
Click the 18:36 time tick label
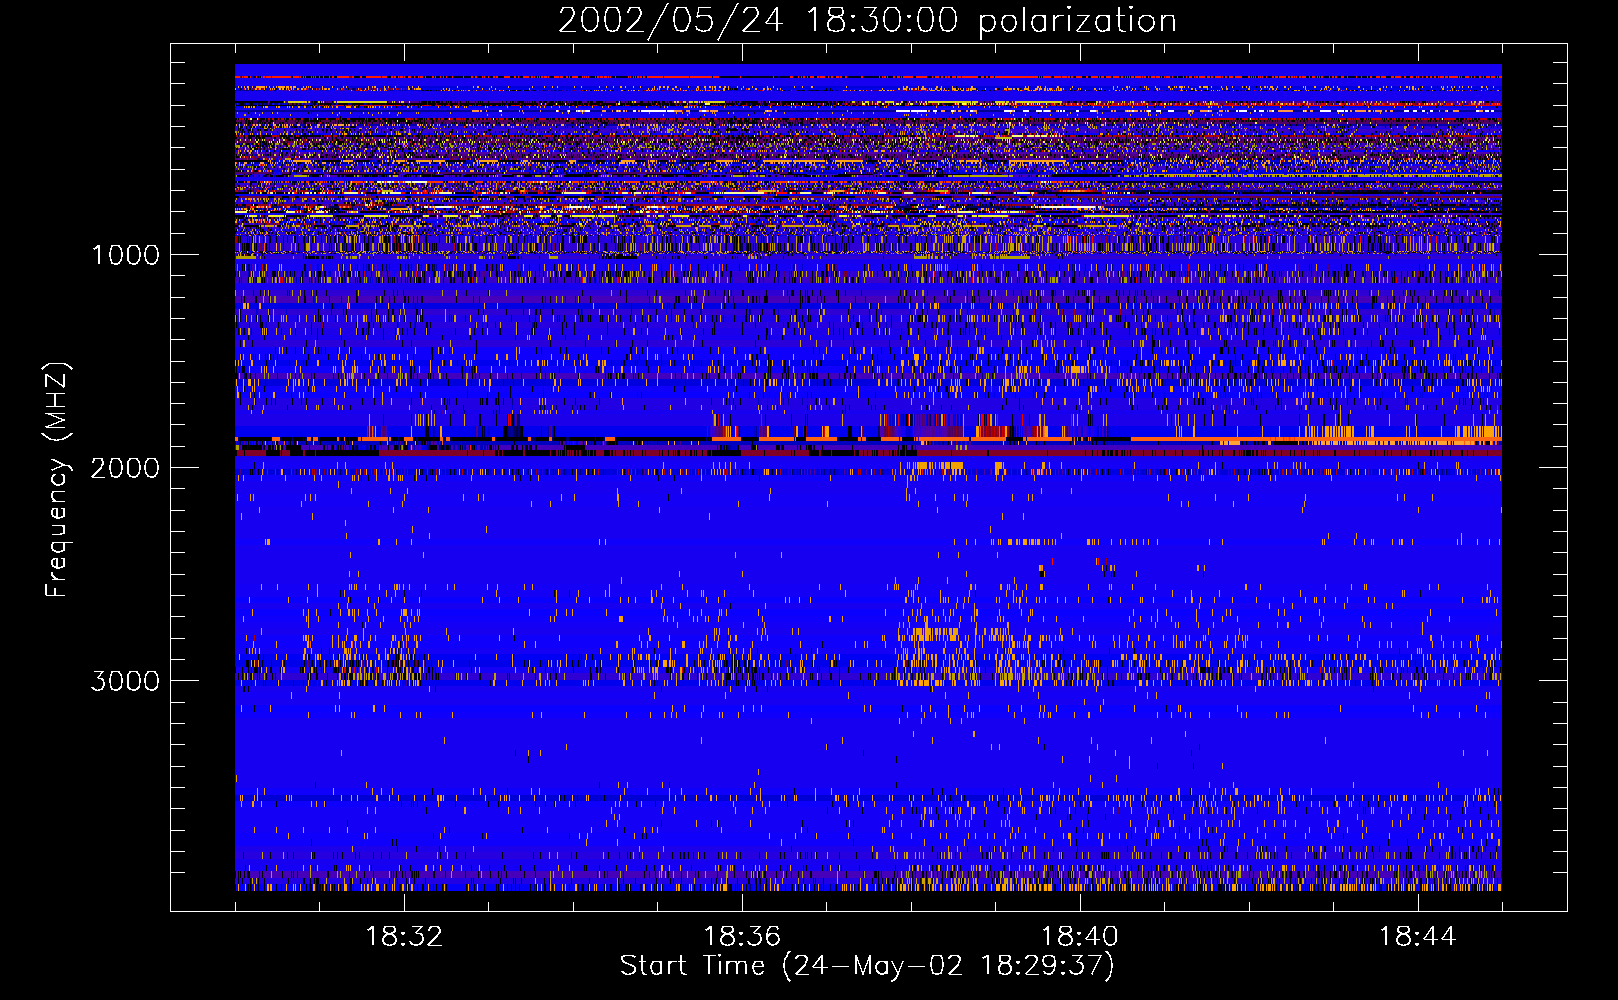coord(742,937)
